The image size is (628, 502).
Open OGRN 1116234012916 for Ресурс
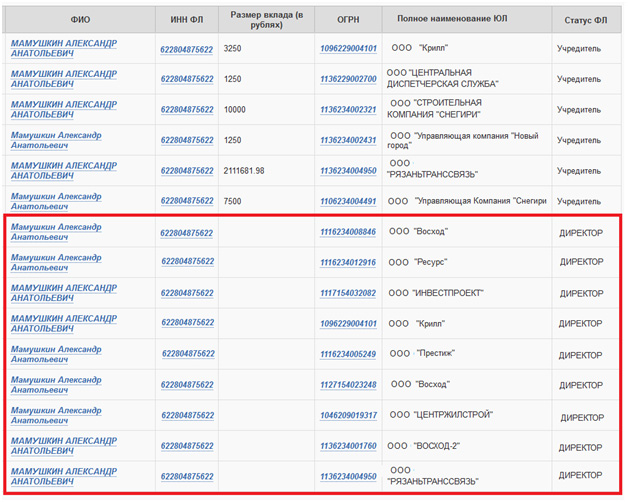pyautogui.click(x=348, y=263)
